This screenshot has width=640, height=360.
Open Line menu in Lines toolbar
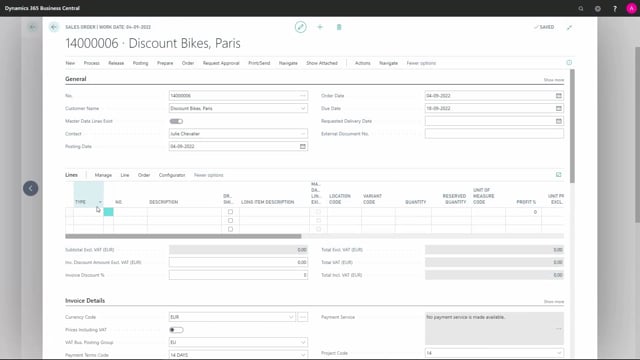pyautogui.click(x=125, y=175)
